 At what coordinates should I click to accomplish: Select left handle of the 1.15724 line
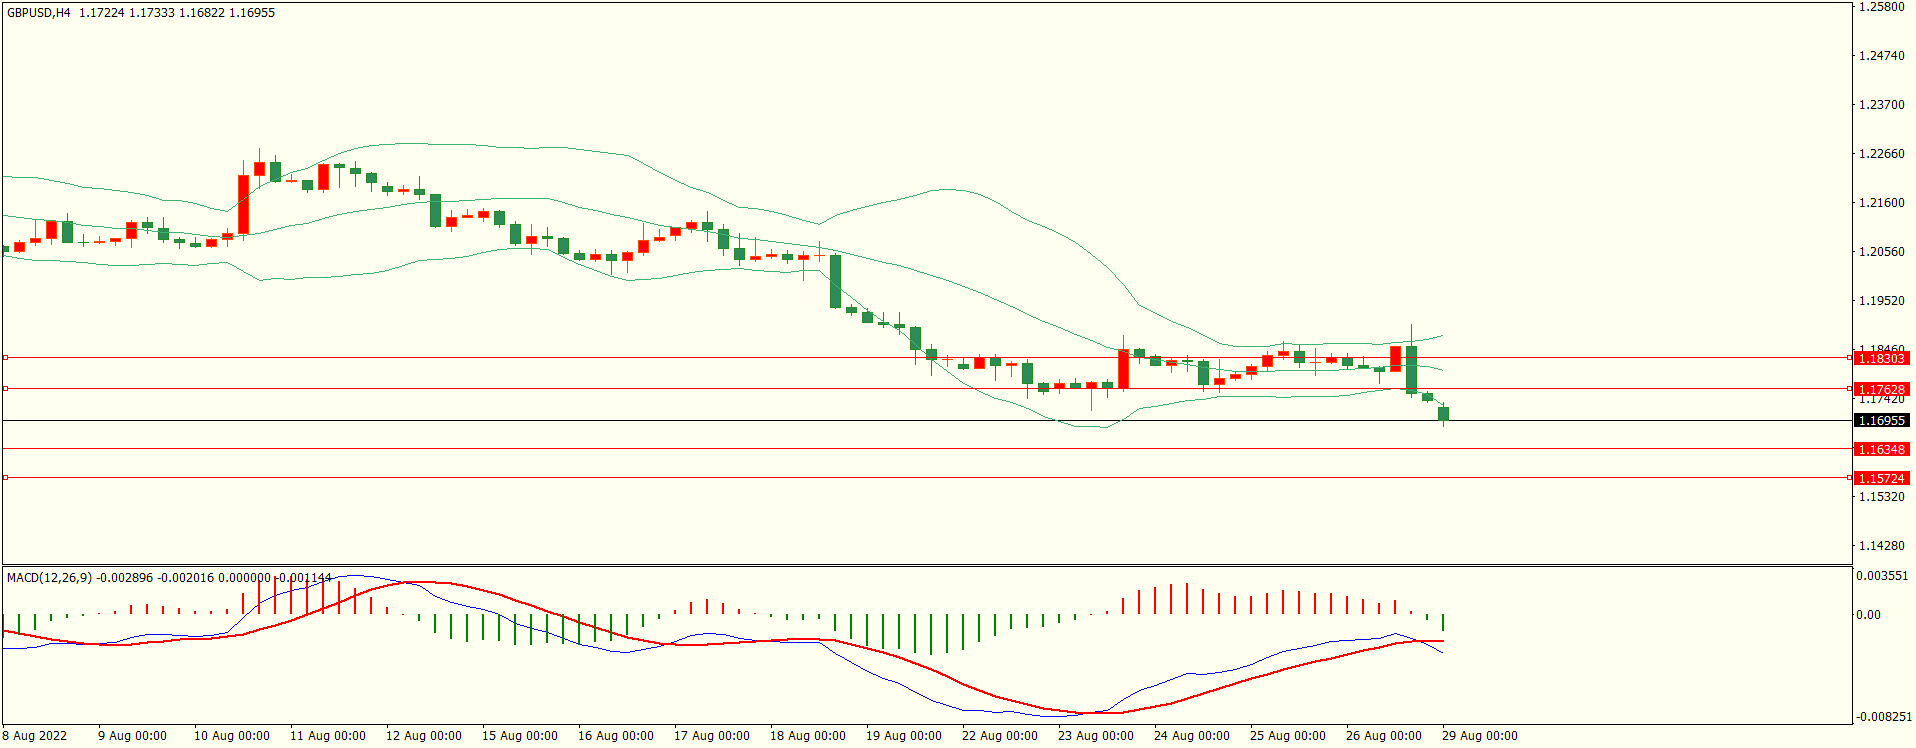[5, 477]
